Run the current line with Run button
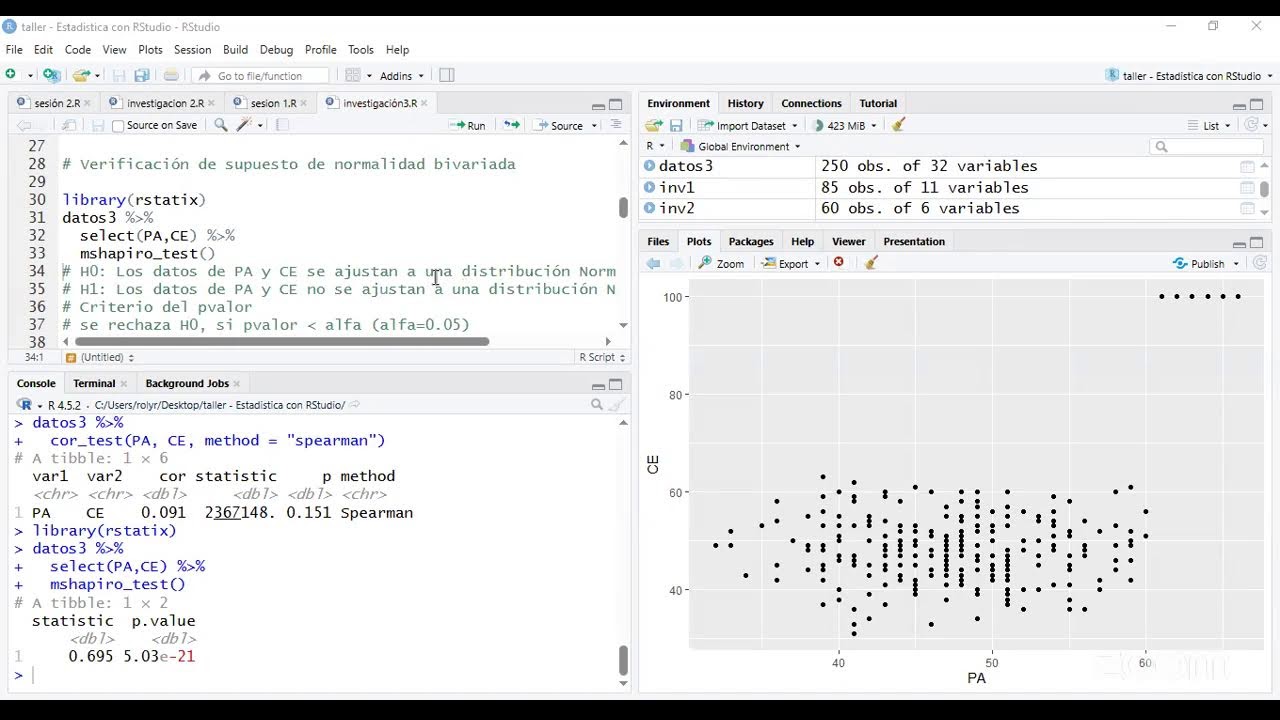 (x=468, y=125)
